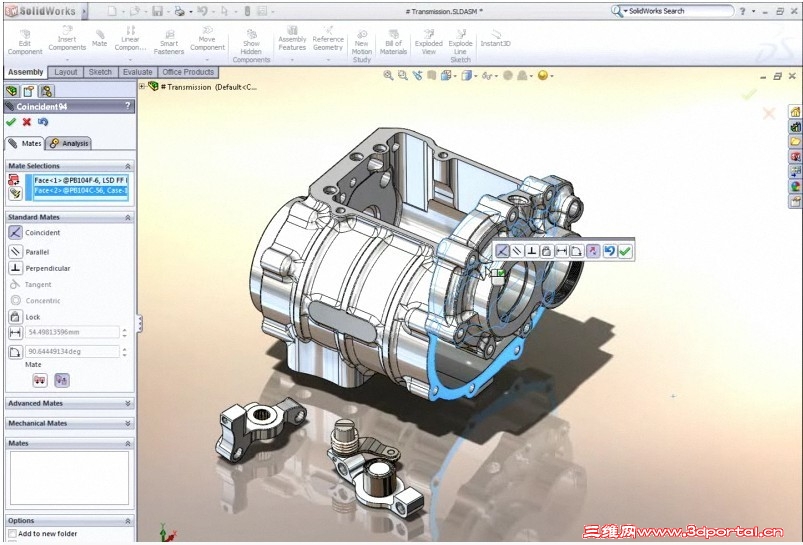The image size is (803, 545).
Task: Select the Mates tab in PropertyManager
Action: click(x=25, y=143)
